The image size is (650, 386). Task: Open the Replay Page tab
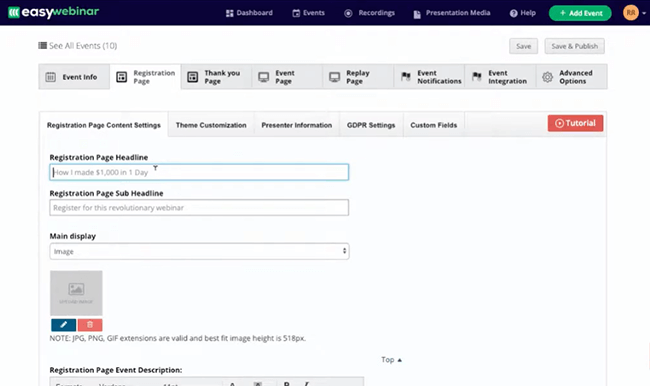(358, 77)
